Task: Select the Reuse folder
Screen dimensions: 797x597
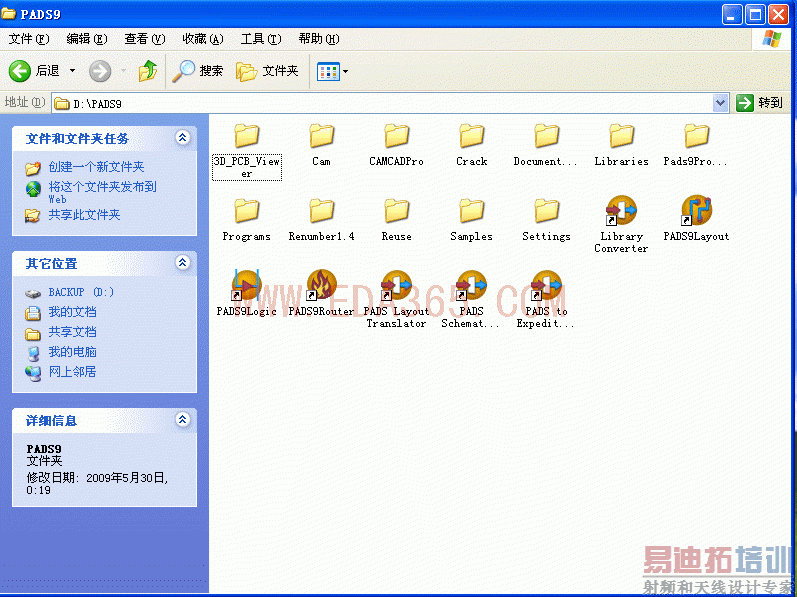Action: point(396,220)
